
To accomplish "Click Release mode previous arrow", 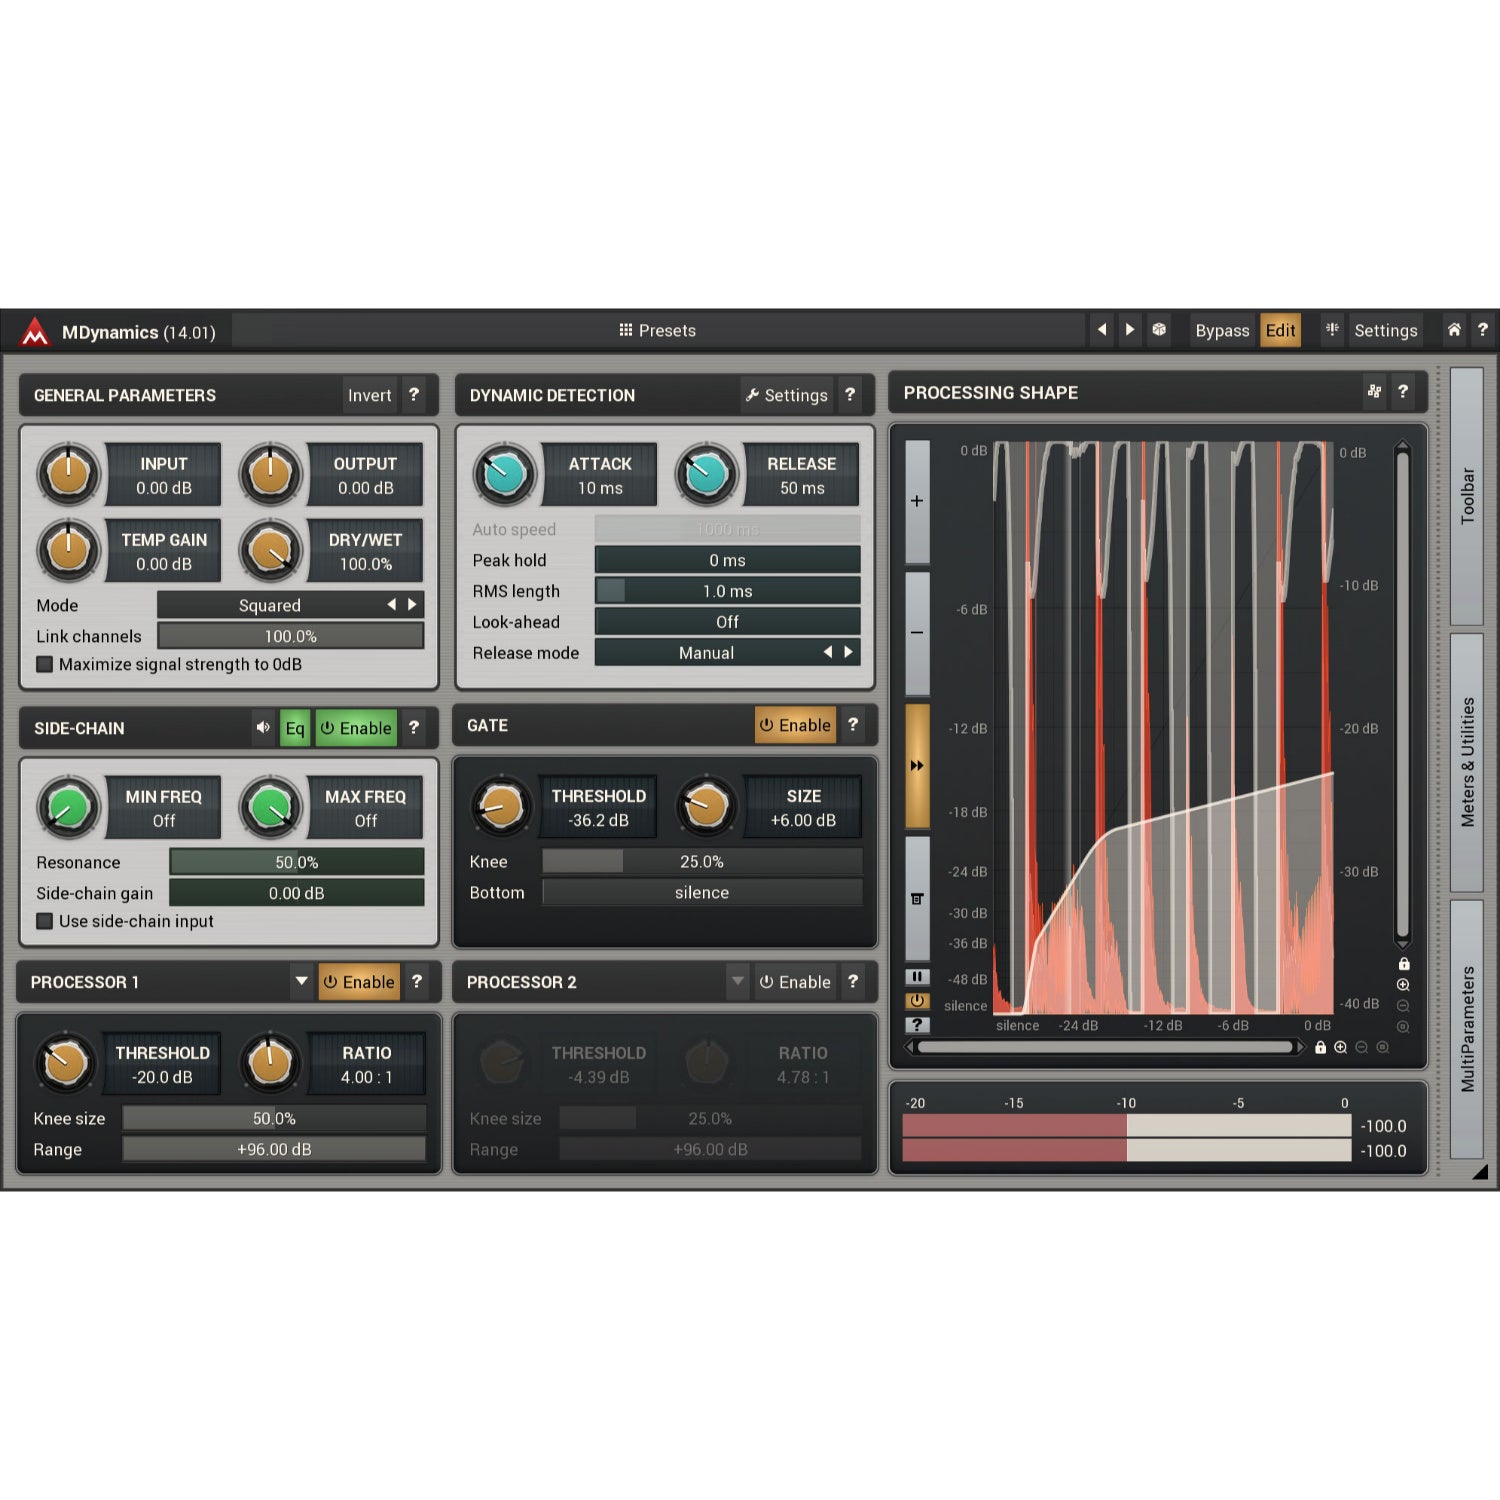I will 828,652.
